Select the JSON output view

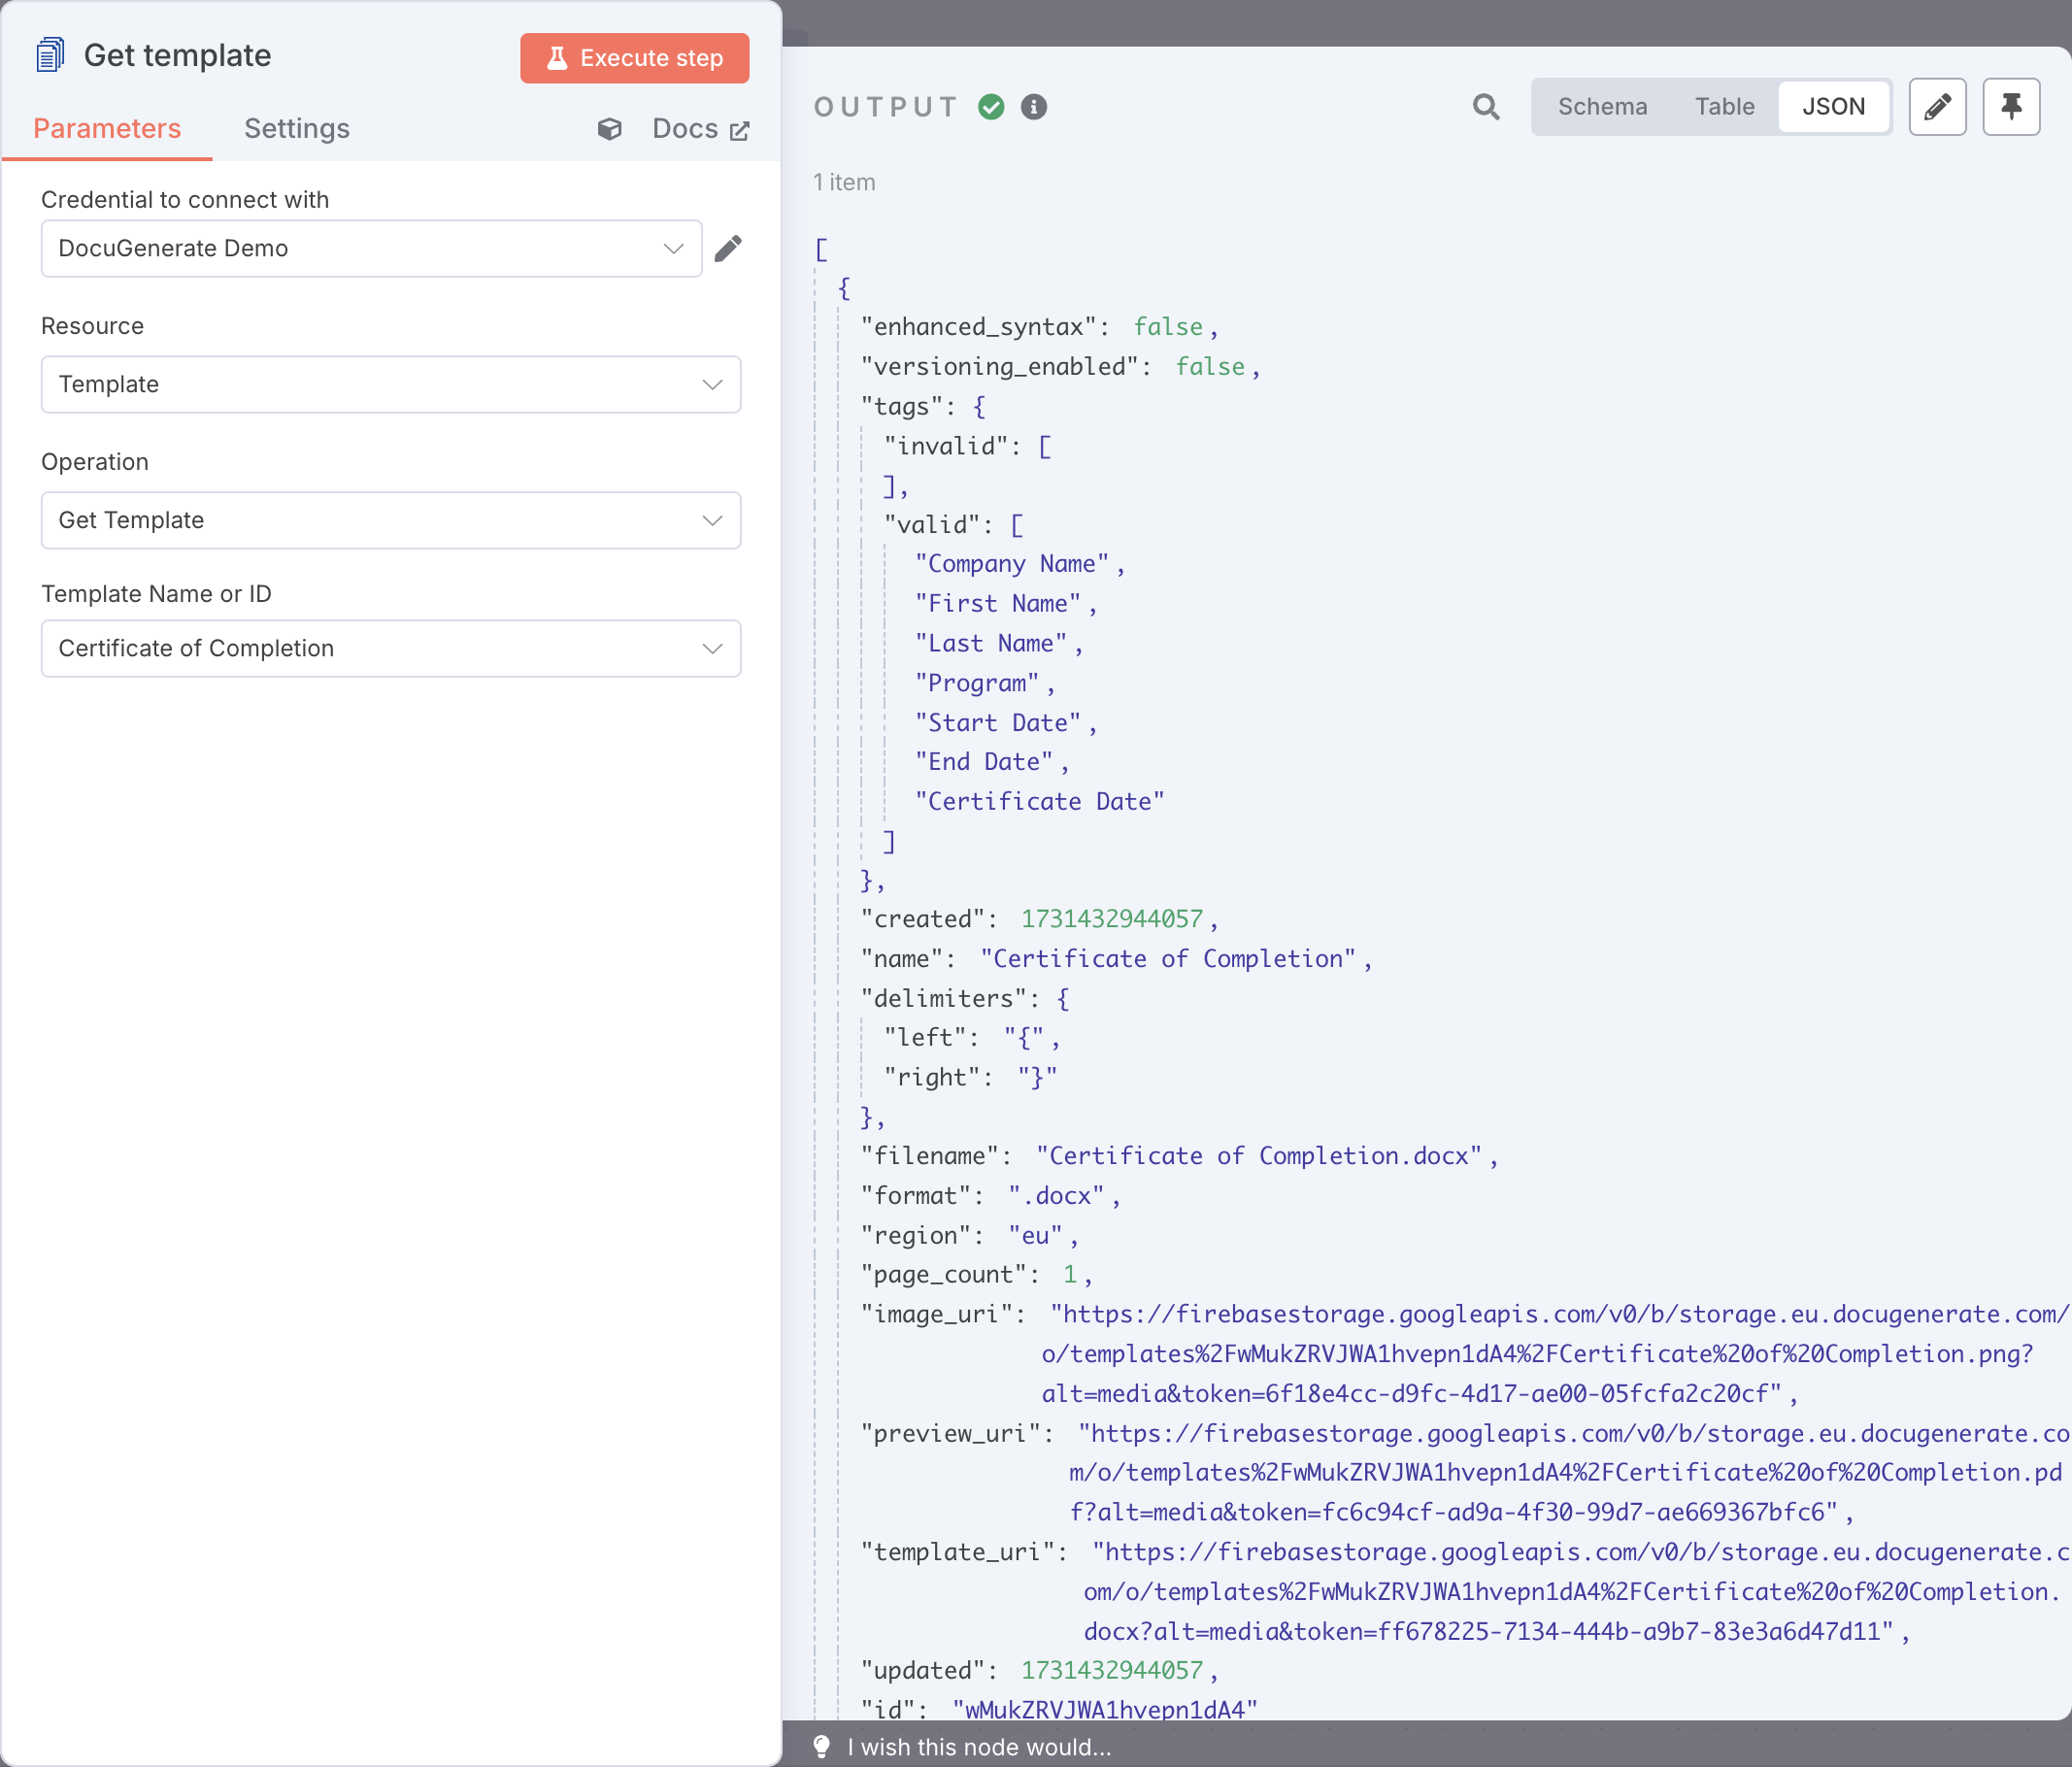tap(1833, 107)
